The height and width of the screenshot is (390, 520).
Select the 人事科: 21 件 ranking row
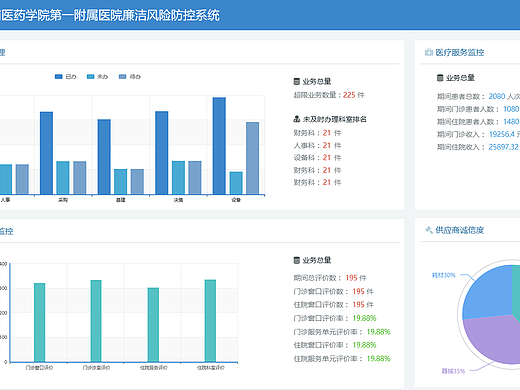point(317,145)
